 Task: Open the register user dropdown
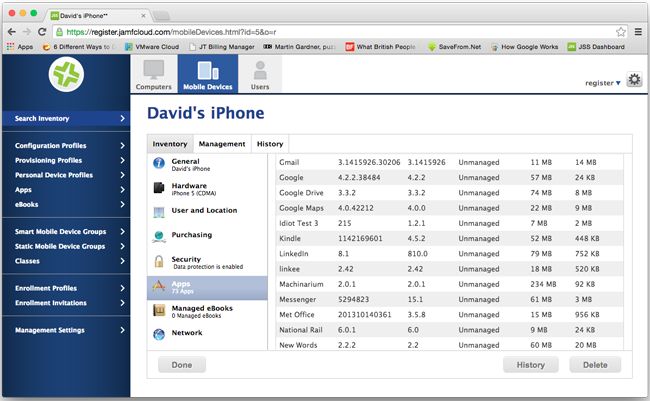(603, 83)
